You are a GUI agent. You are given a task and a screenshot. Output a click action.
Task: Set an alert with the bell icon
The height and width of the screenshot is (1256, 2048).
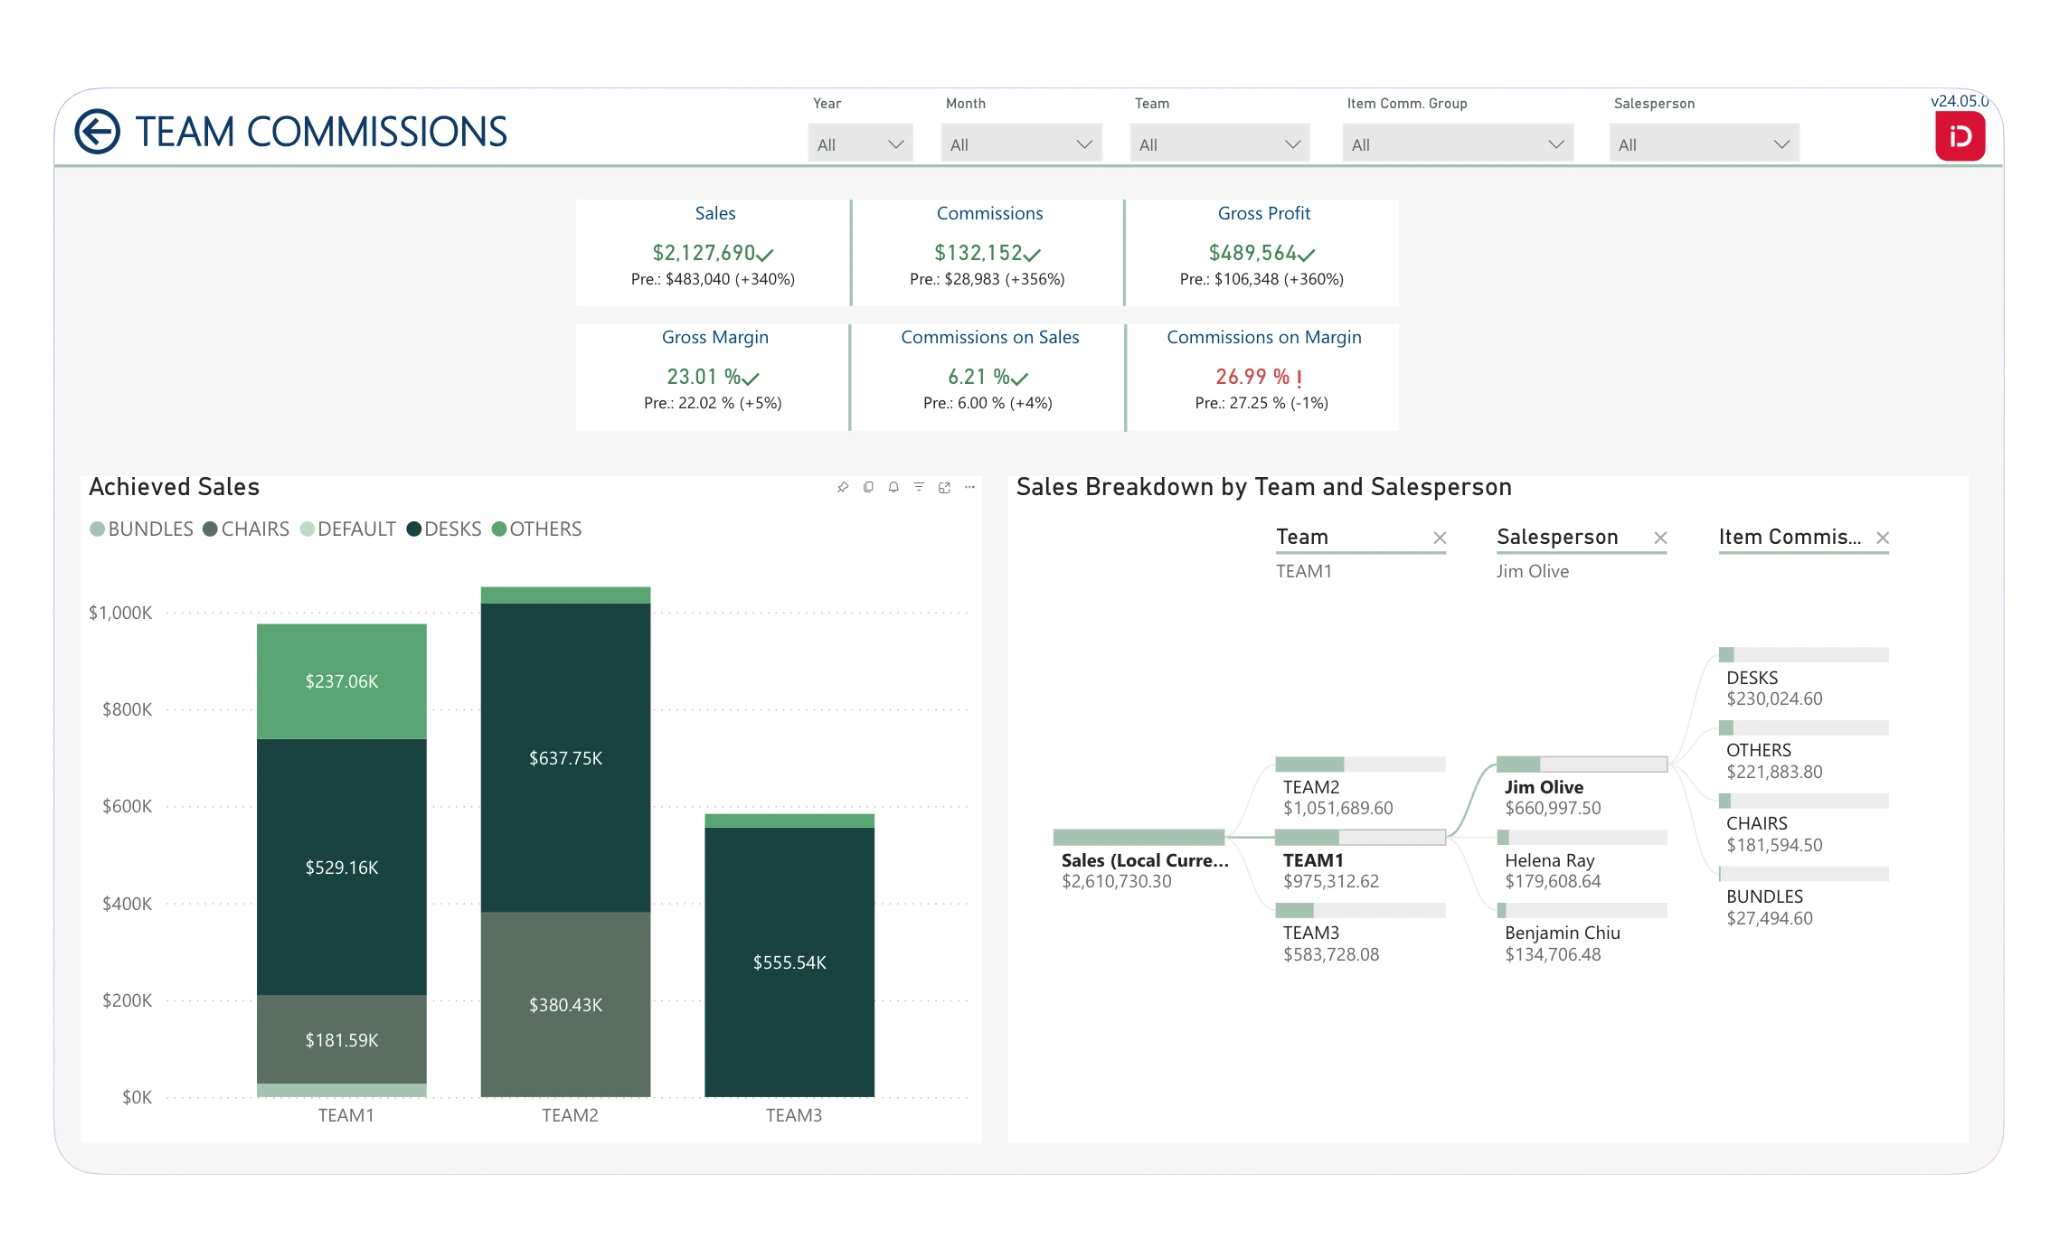tap(893, 487)
